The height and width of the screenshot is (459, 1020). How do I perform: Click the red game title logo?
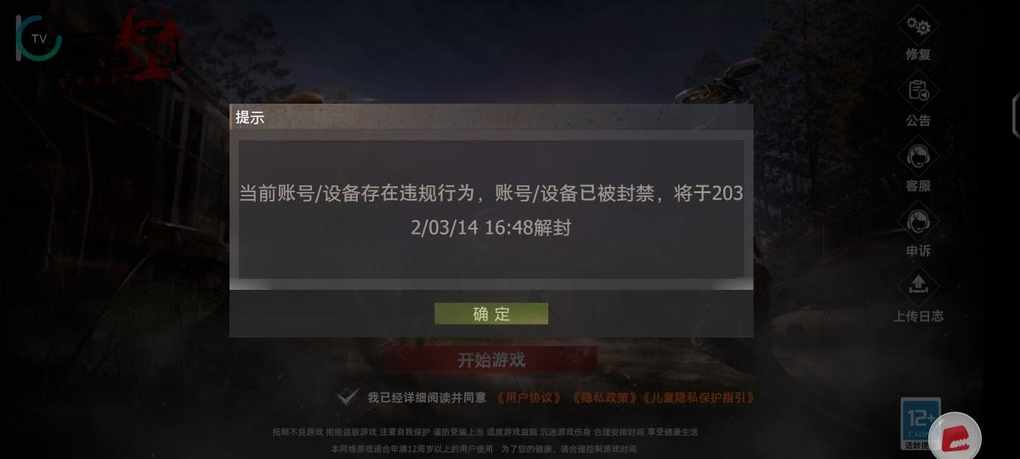pyautogui.click(x=148, y=42)
